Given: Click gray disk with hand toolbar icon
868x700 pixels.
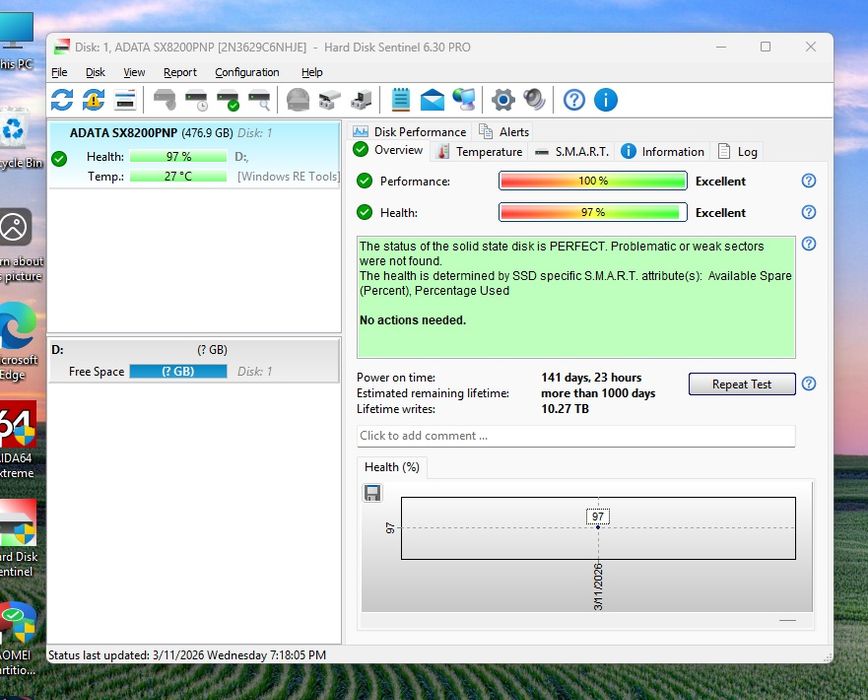Looking at the screenshot, I should tap(164, 100).
